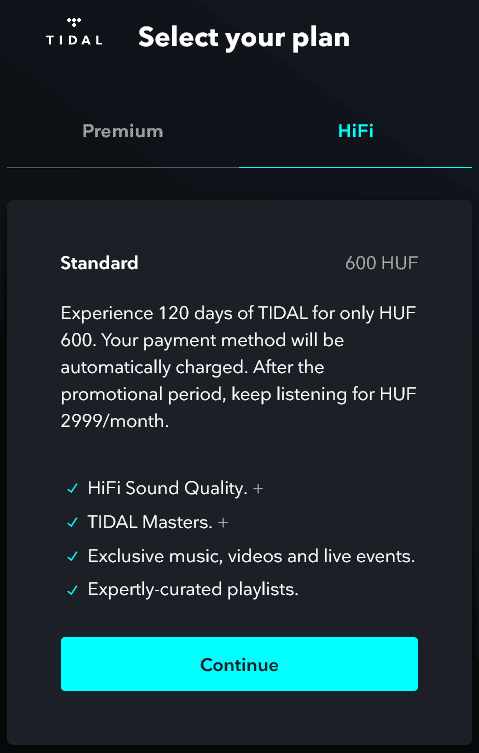Continue with the selected Standard plan

pos(239,664)
